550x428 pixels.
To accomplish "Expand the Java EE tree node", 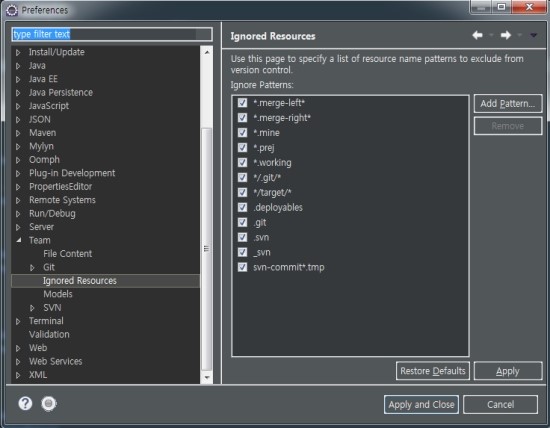I will [x=18, y=79].
